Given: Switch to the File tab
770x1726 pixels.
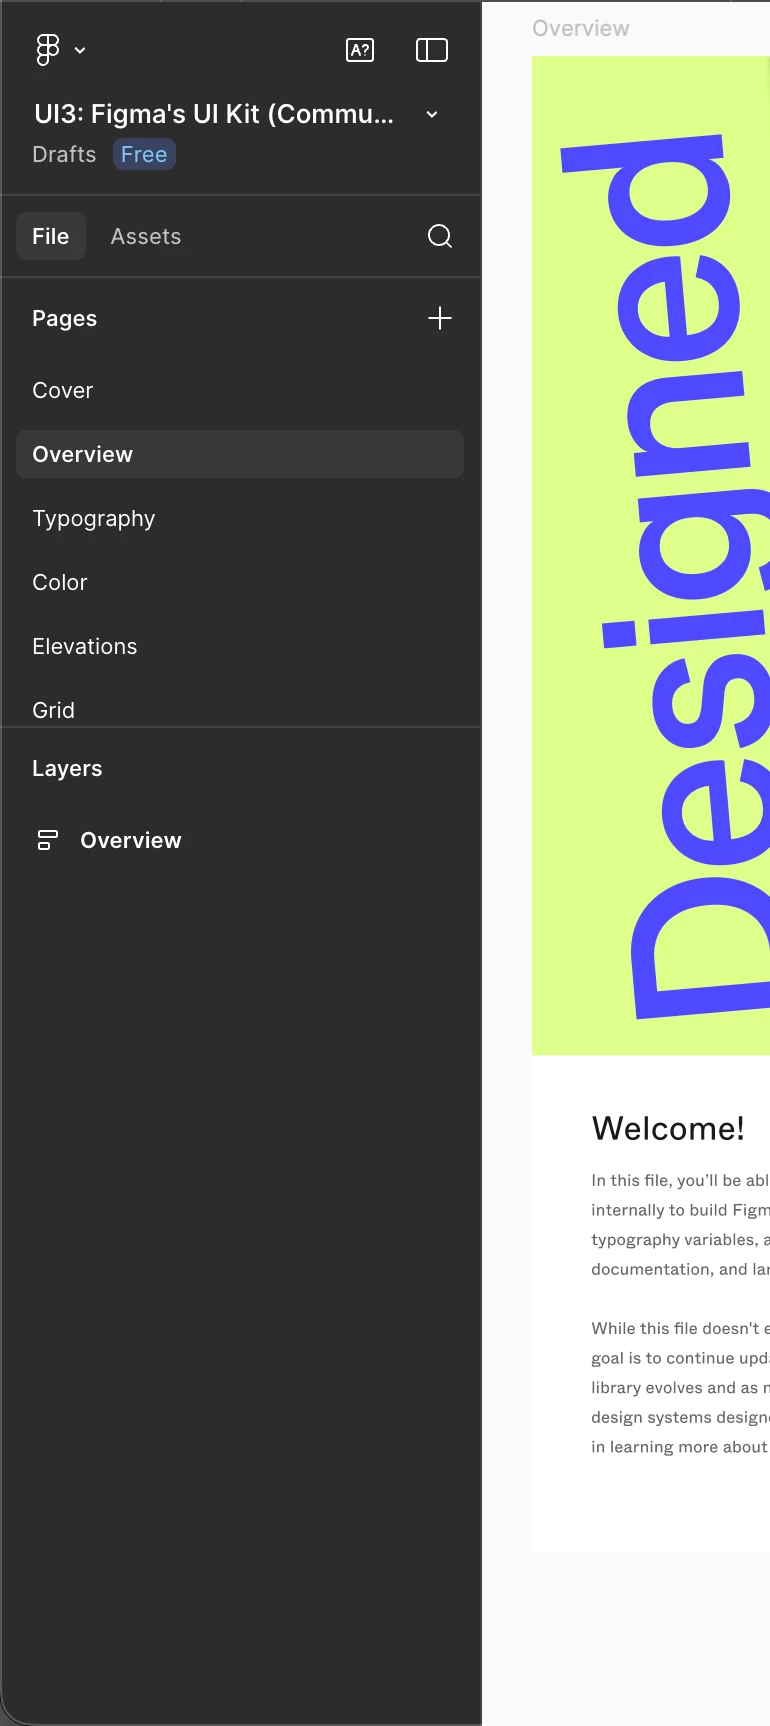Looking at the screenshot, I should [51, 237].
